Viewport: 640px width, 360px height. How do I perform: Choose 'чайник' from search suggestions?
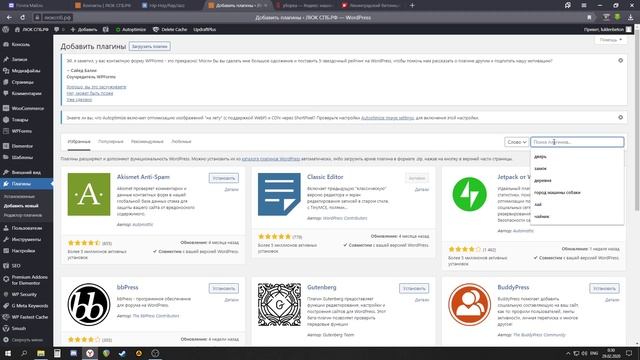pos(542,216)
